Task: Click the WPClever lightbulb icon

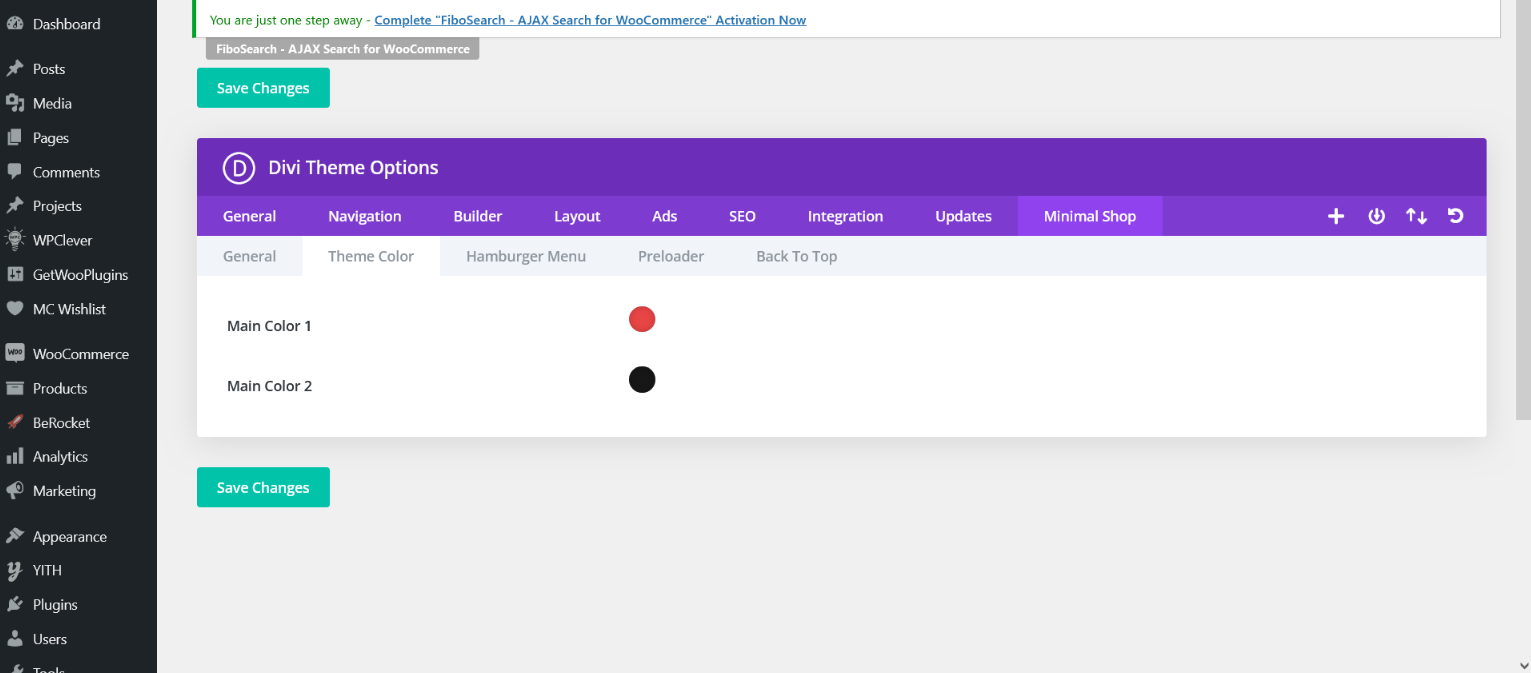Action: (x=15, y=240)
